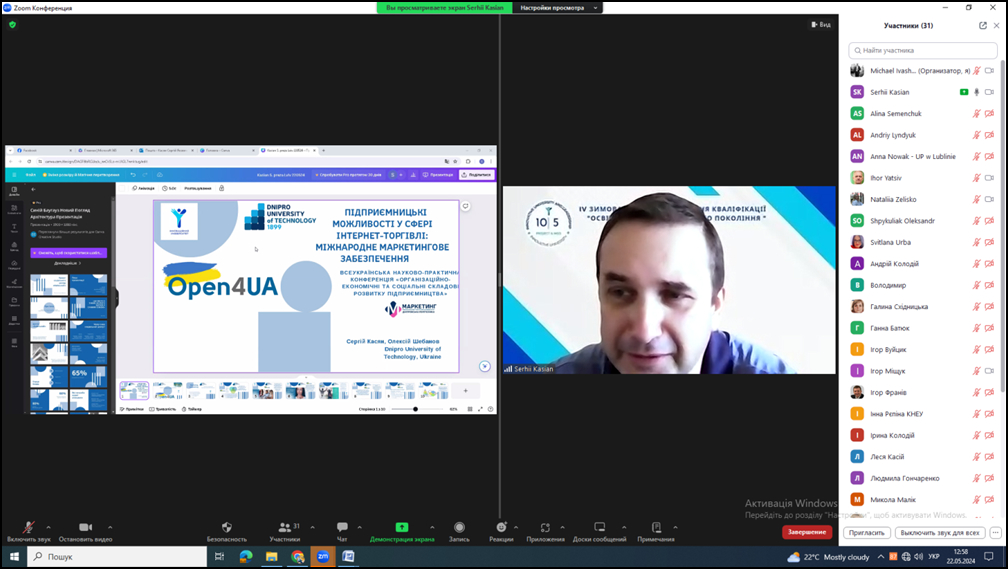Open Приложения (Apps) in the toolbar
This screenshot has height=569, width=1008.
[545, 527]
